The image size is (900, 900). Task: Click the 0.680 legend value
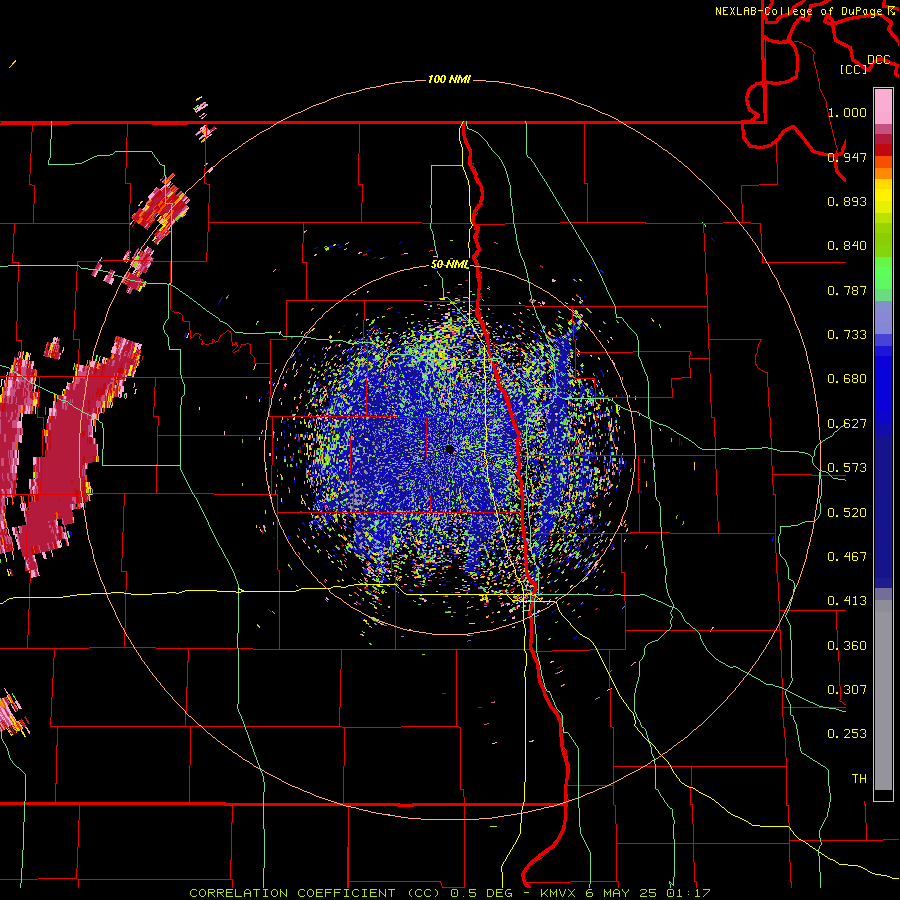coord(847,379)
